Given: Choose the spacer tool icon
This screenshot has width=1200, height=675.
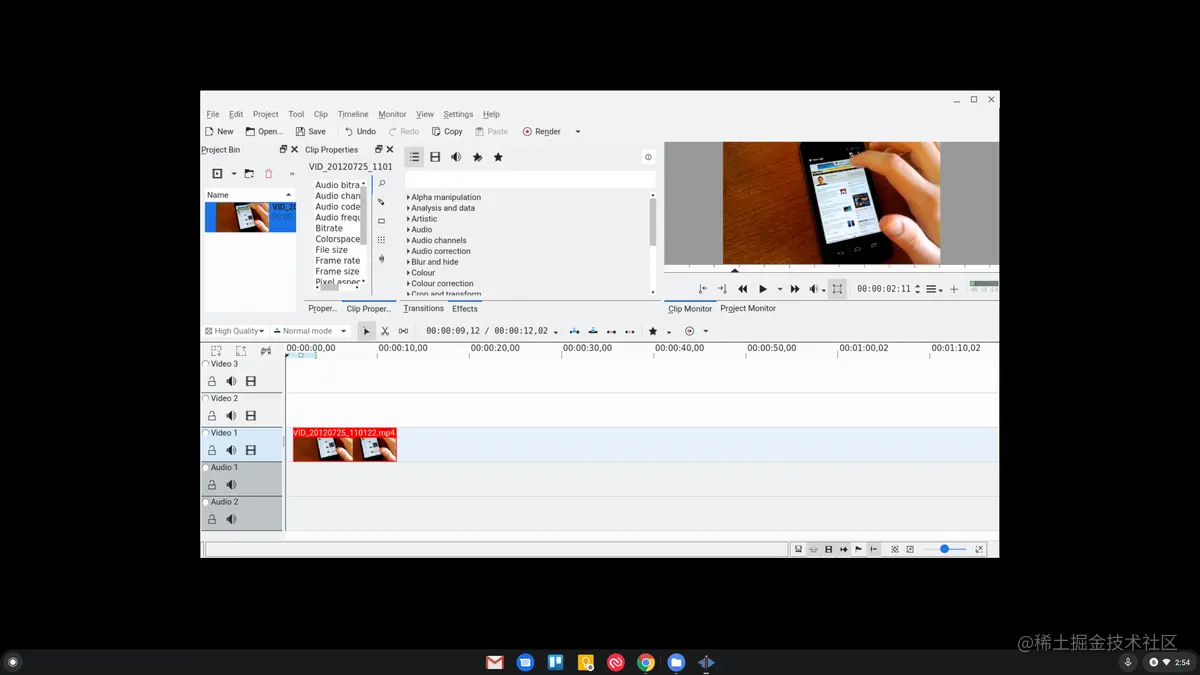Looking at the screenshot, I should [403, 331].
